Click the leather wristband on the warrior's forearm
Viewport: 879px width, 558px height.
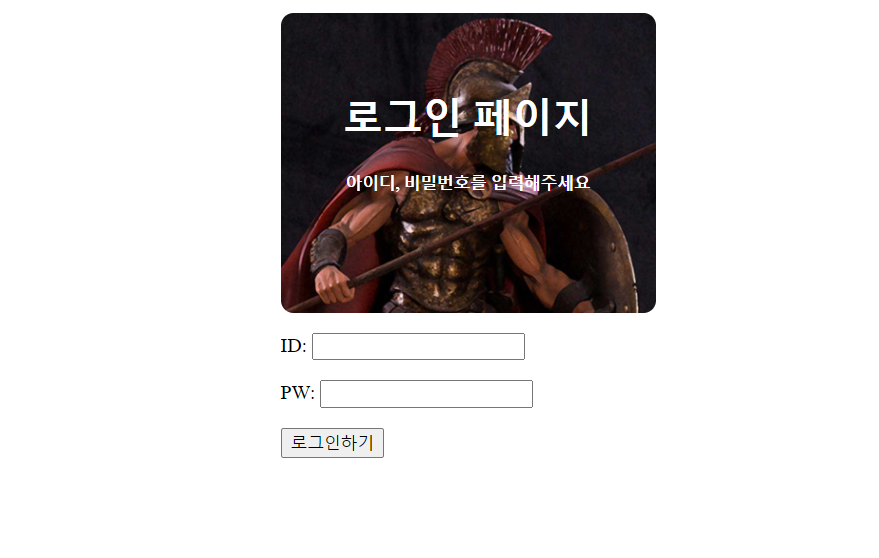click(329, 250)
